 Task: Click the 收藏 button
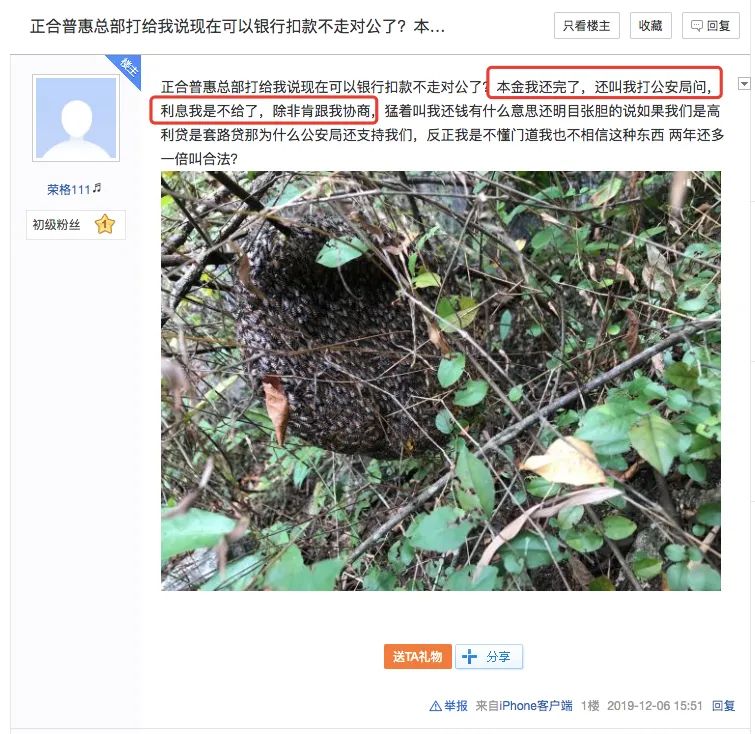pos(651,26)
